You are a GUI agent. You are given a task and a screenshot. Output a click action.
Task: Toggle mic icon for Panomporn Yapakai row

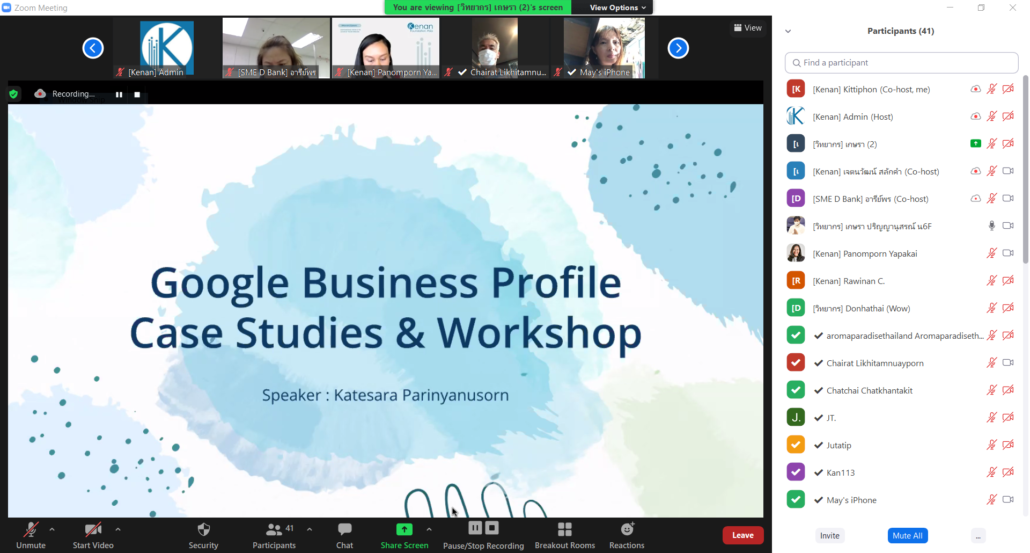tap(992, 254)
